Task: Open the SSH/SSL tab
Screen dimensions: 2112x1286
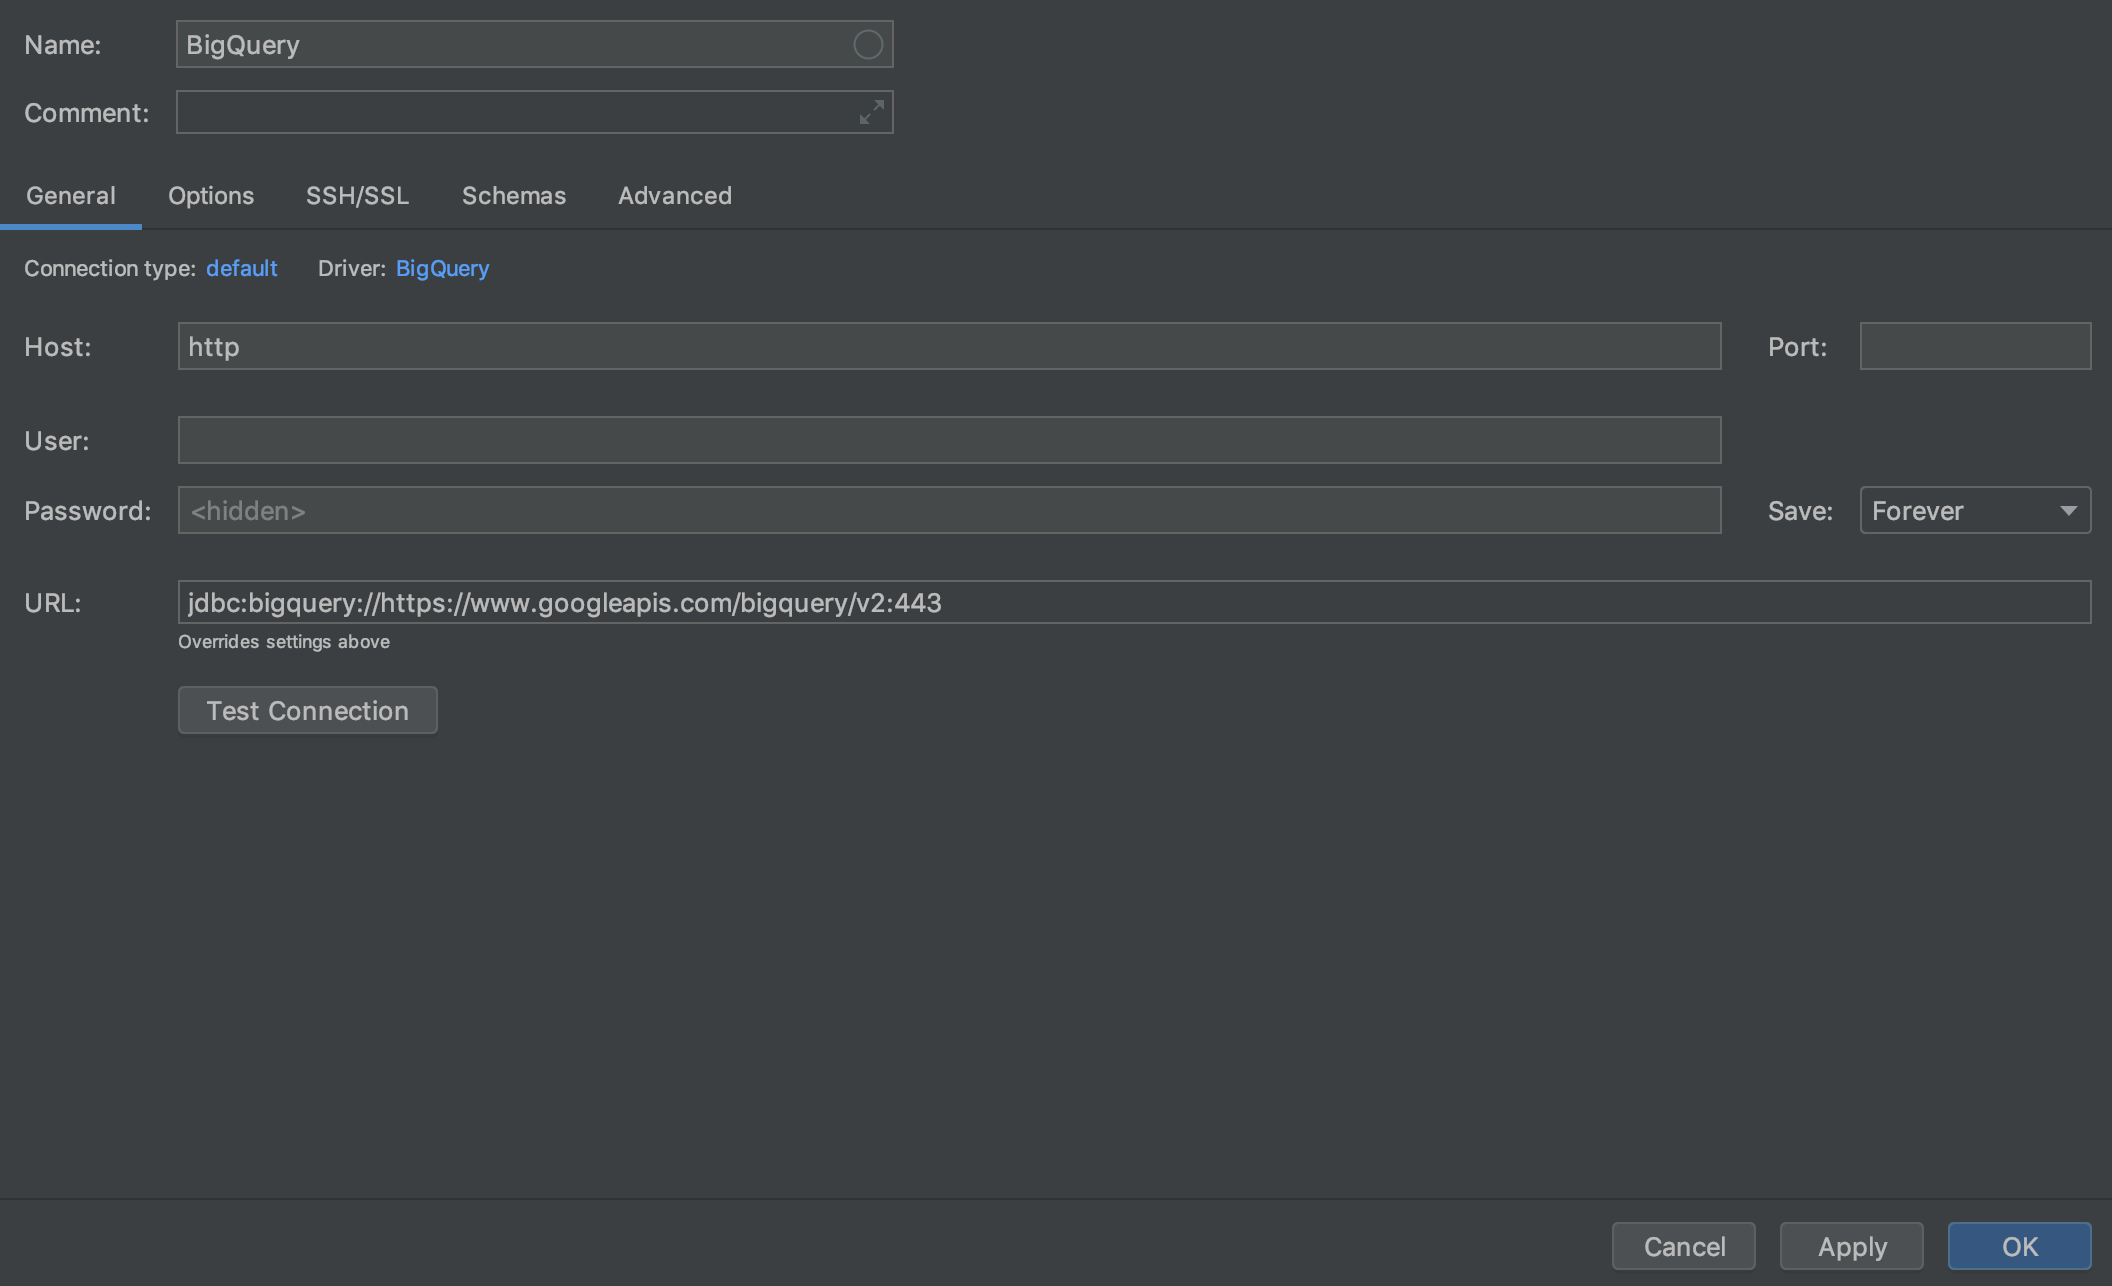Action: [x=357, y=195]
